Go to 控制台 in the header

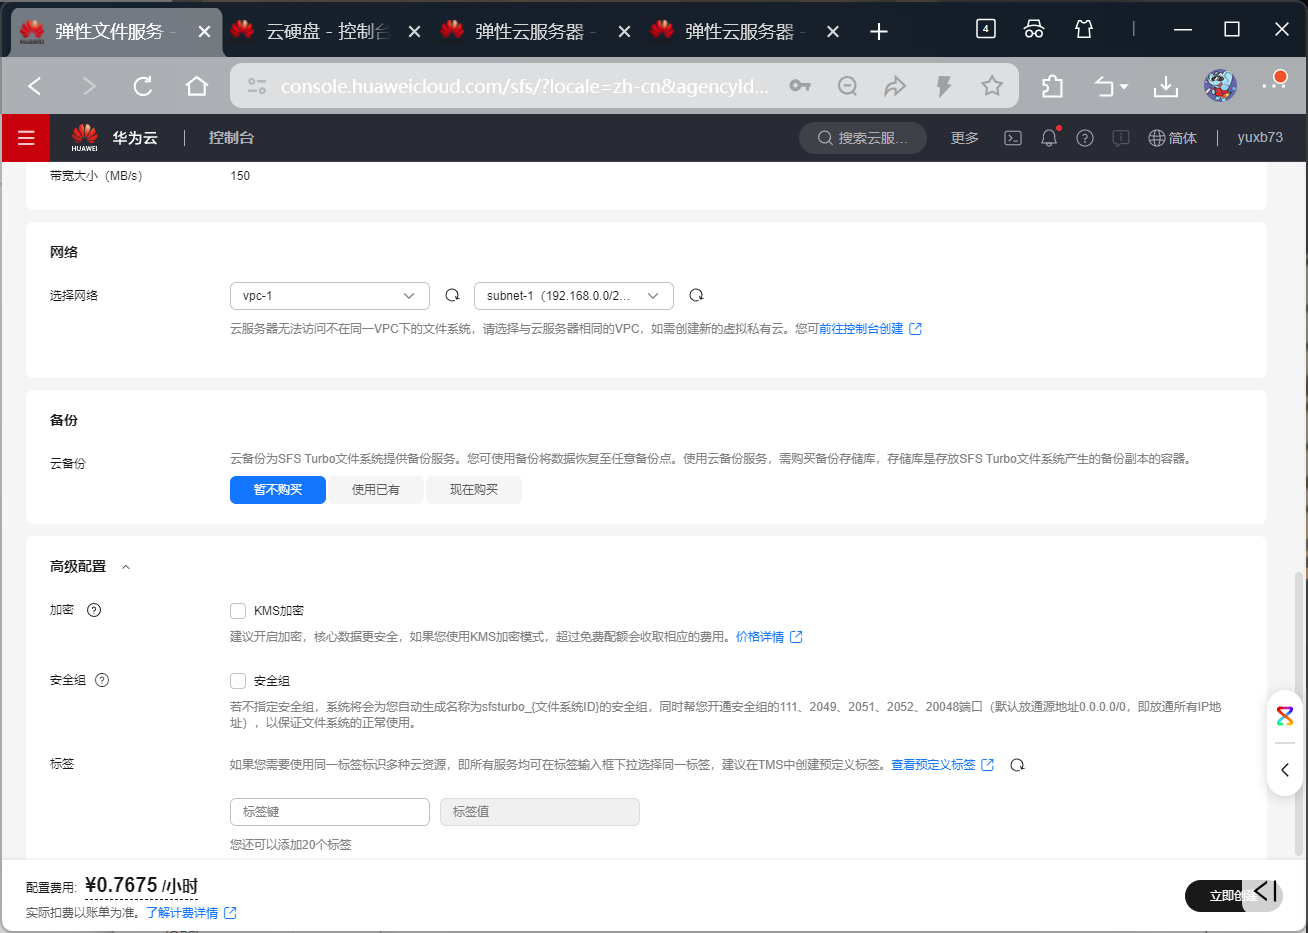pos(231,138)
